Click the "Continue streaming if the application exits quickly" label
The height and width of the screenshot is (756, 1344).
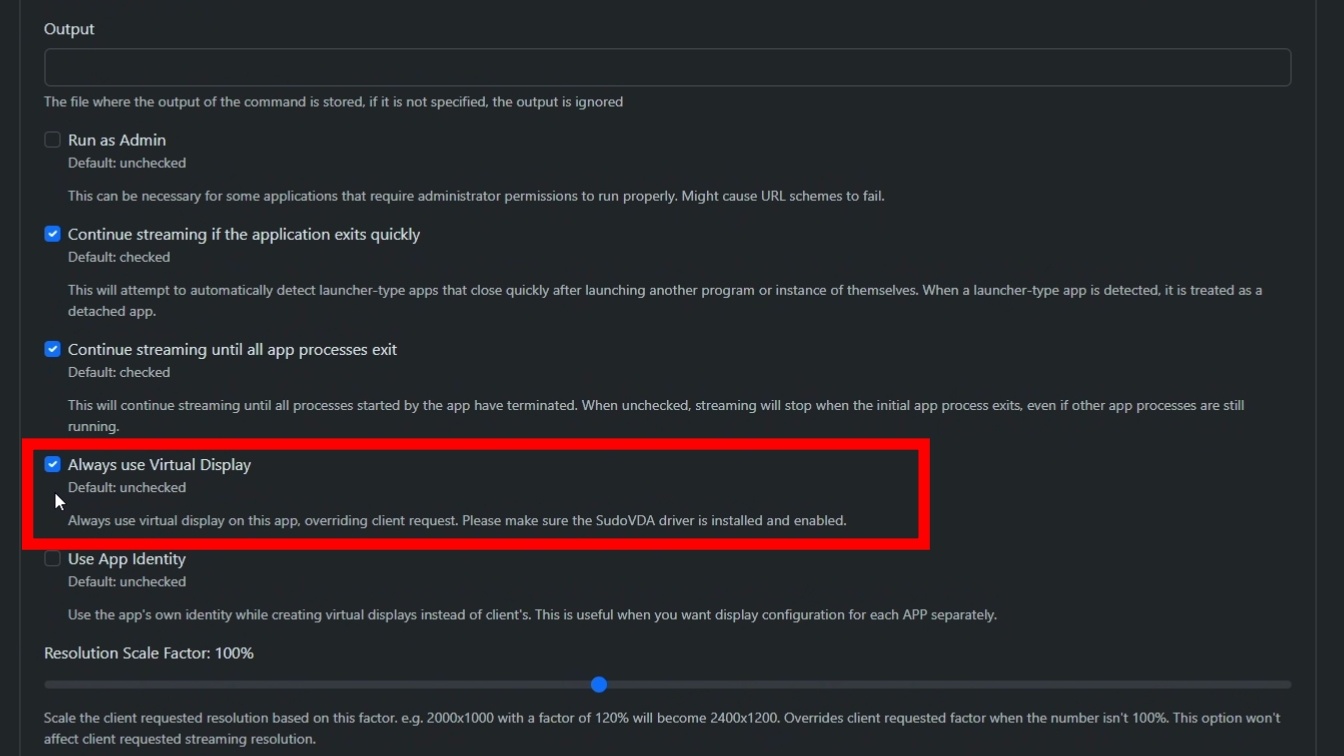[244, 234]
